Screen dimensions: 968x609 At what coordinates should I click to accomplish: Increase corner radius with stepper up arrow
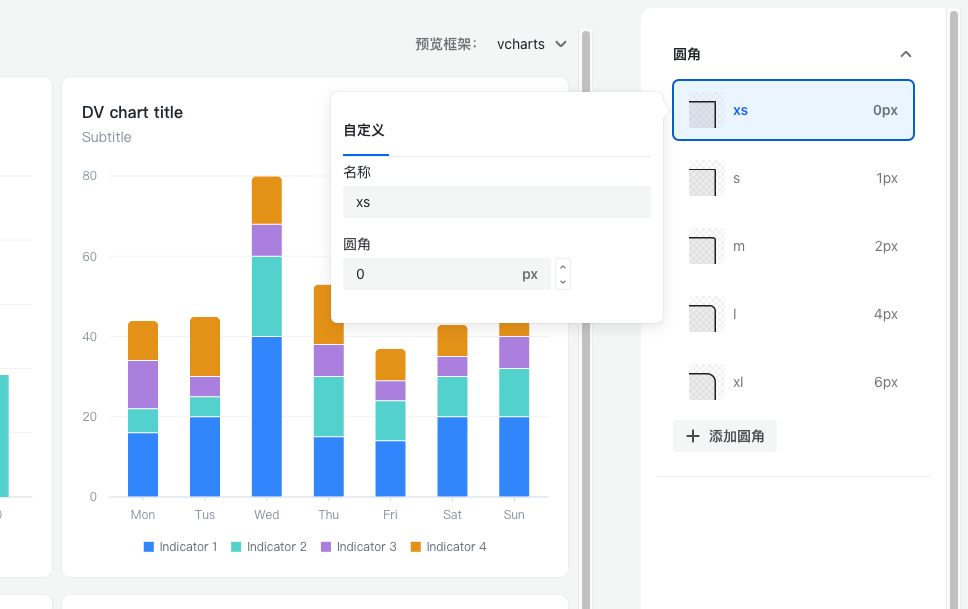(563, 267)
